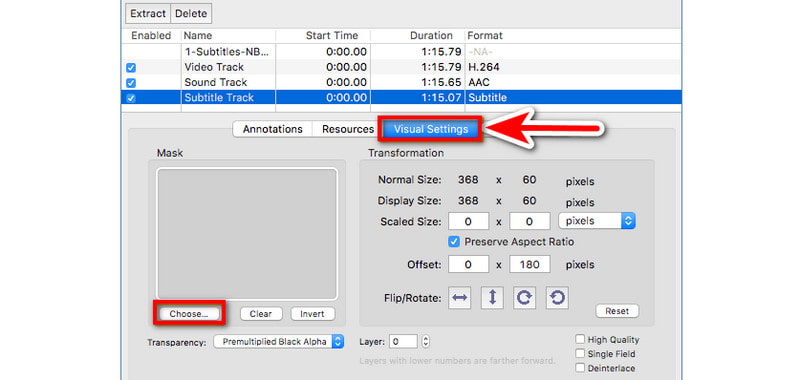Click the Offset horizontal value field
This screenshot has height=380, width=800.
[x=469, y=265]
